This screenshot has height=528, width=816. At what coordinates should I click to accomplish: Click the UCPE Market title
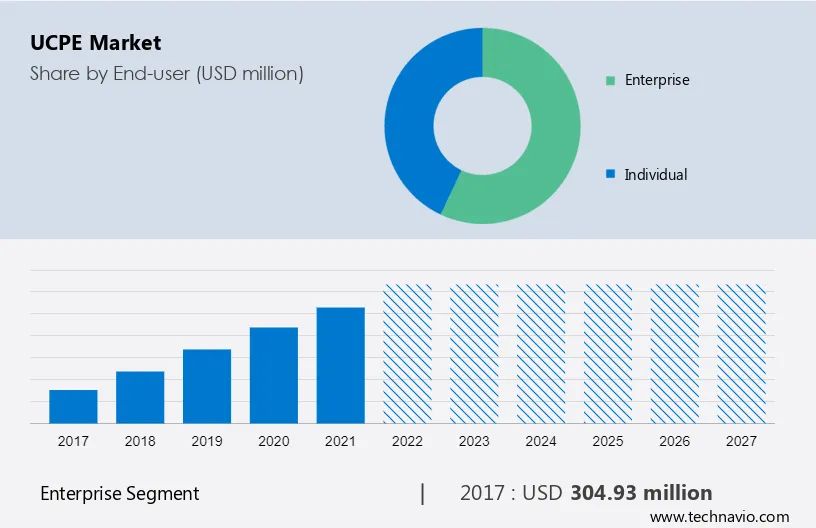click(x=96, y=43)
